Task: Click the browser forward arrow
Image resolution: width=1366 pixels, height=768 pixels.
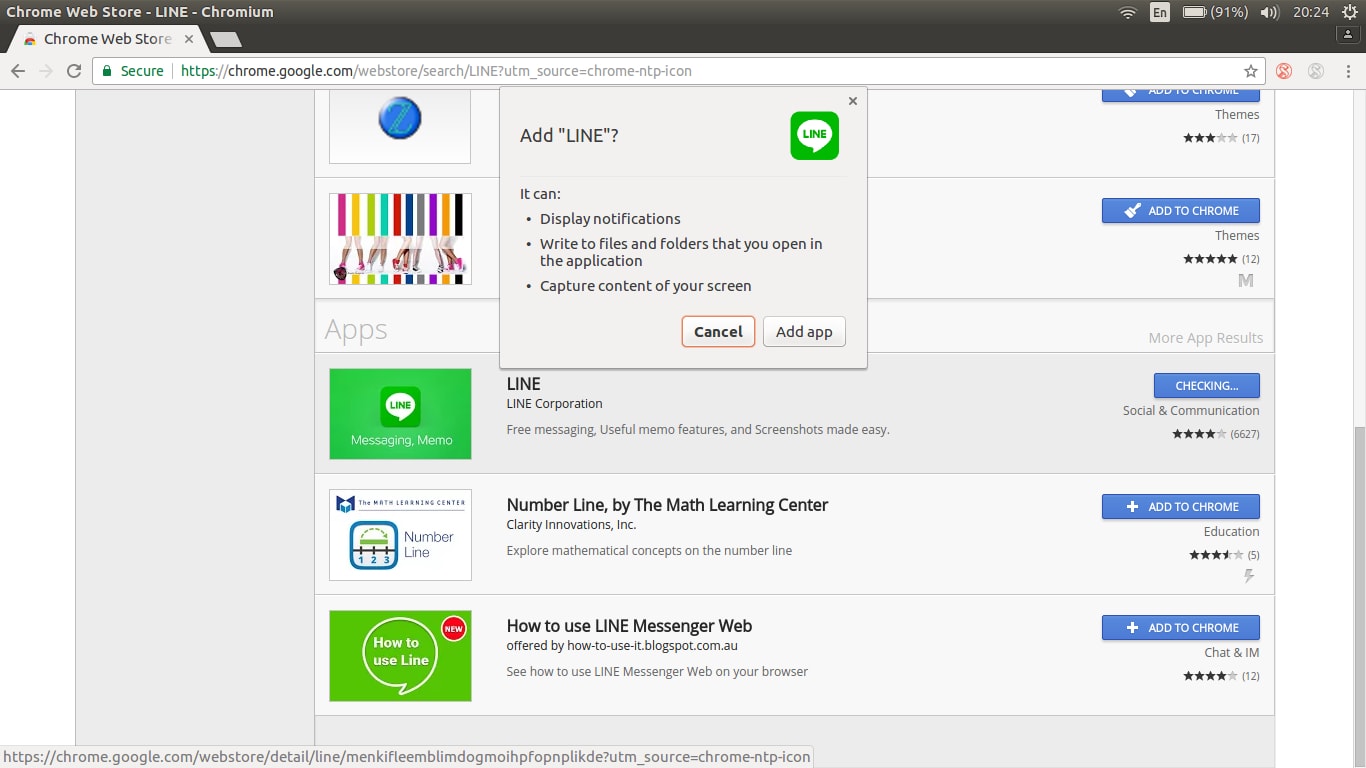Action: tap(45, 71)
